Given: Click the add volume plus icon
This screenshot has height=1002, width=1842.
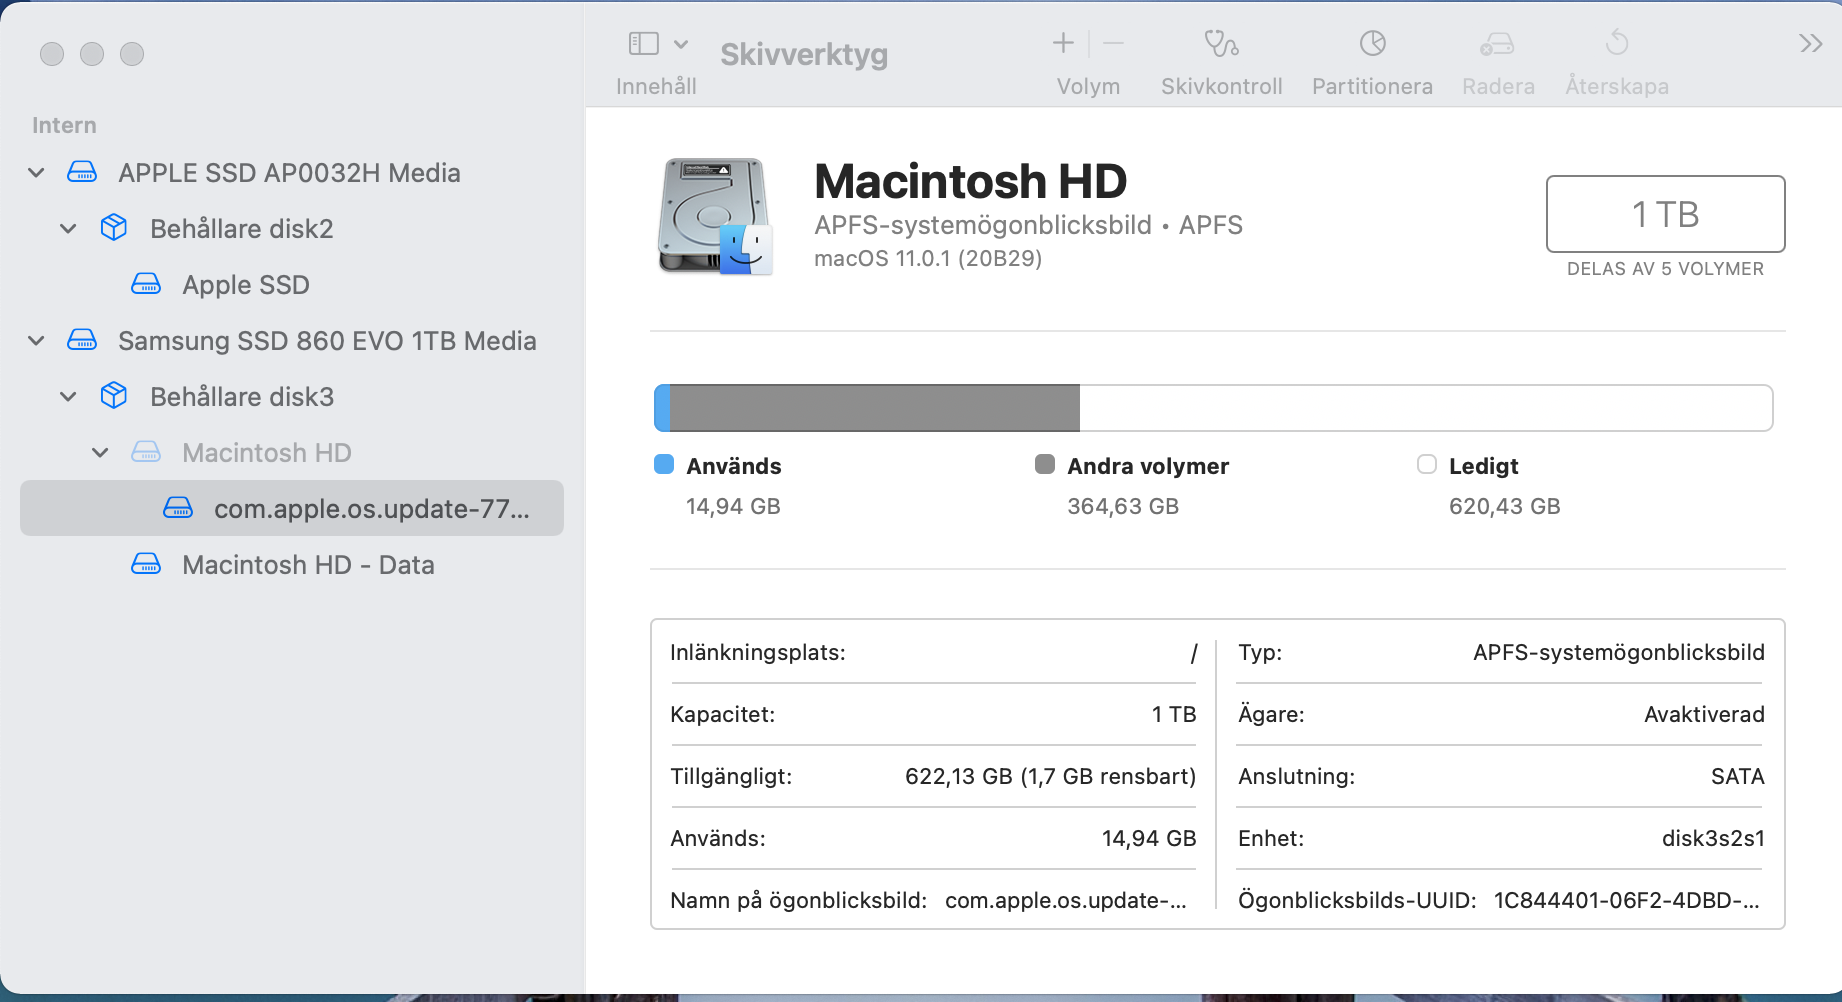Looking at the screenshot, I should [x=1063, y=43].
